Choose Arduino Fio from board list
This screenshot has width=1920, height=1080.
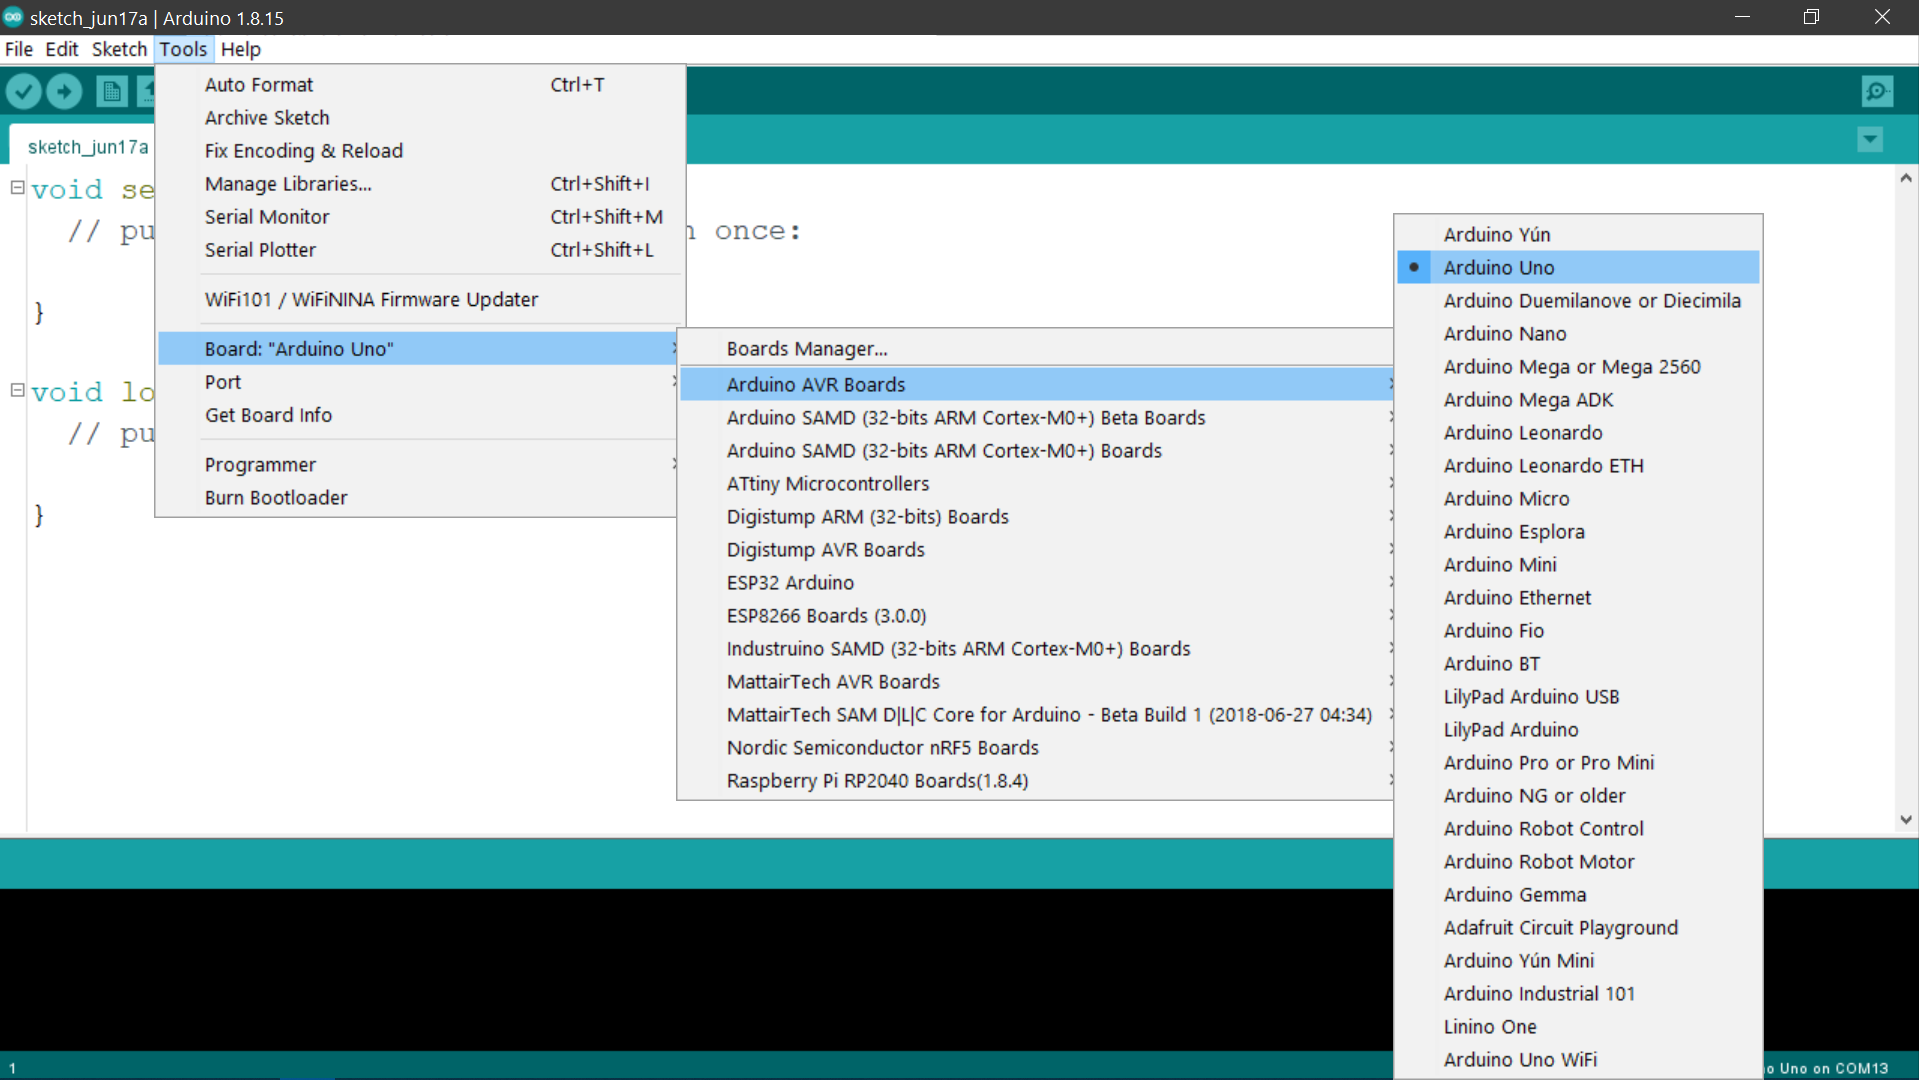(1578, 630)
